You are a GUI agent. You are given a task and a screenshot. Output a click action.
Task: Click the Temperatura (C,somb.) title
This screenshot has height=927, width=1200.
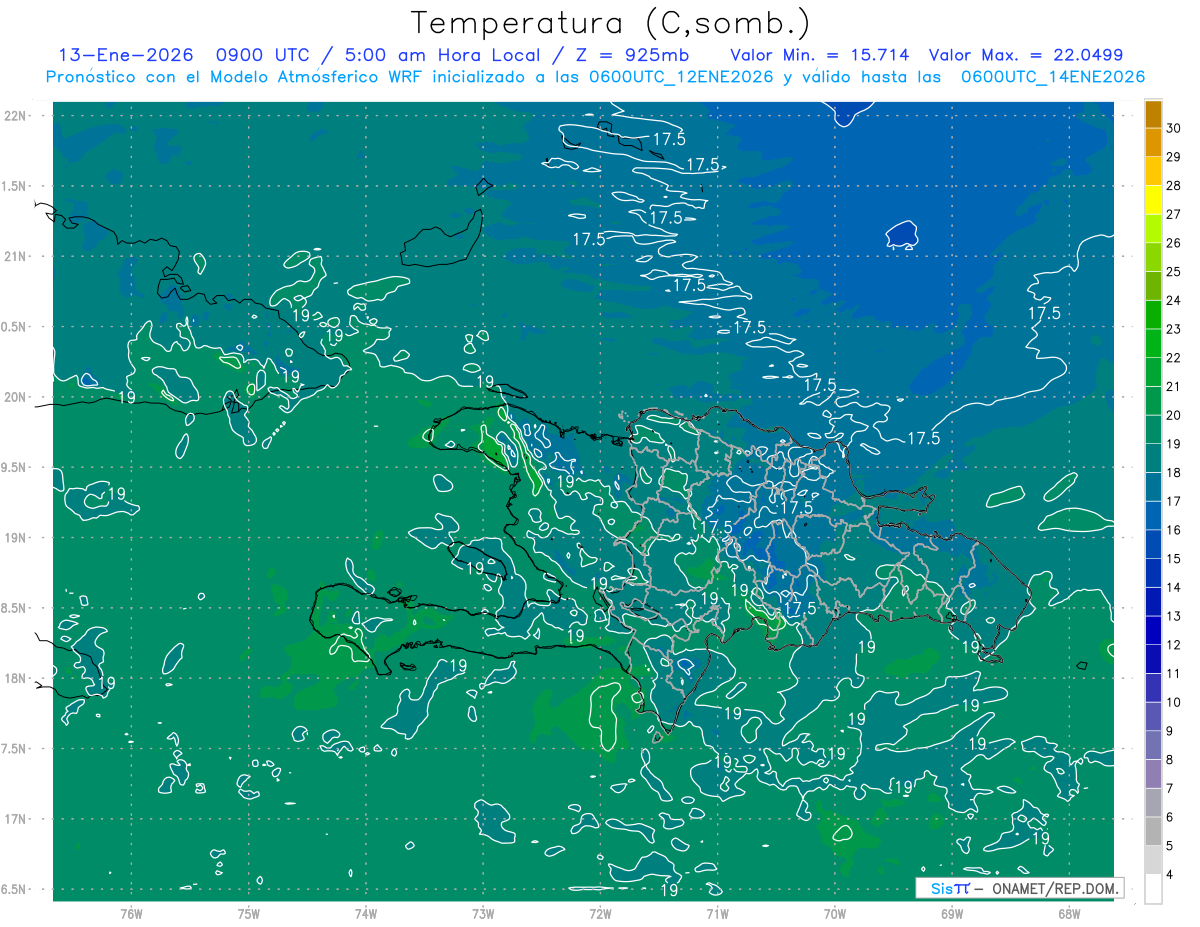(x=611, y=22)
